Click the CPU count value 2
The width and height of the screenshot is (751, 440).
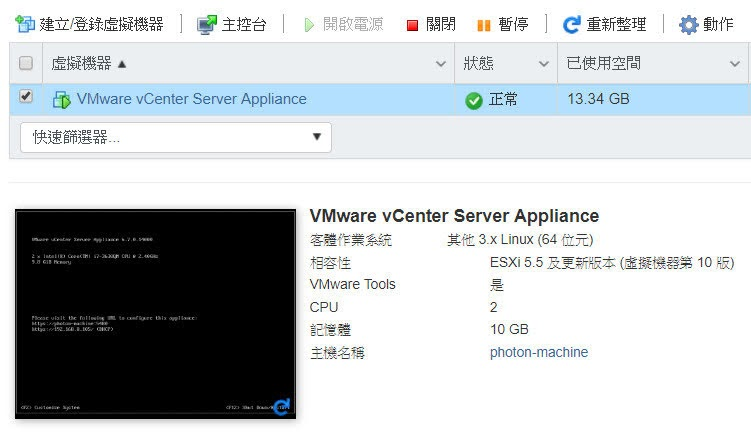point(493,307)
